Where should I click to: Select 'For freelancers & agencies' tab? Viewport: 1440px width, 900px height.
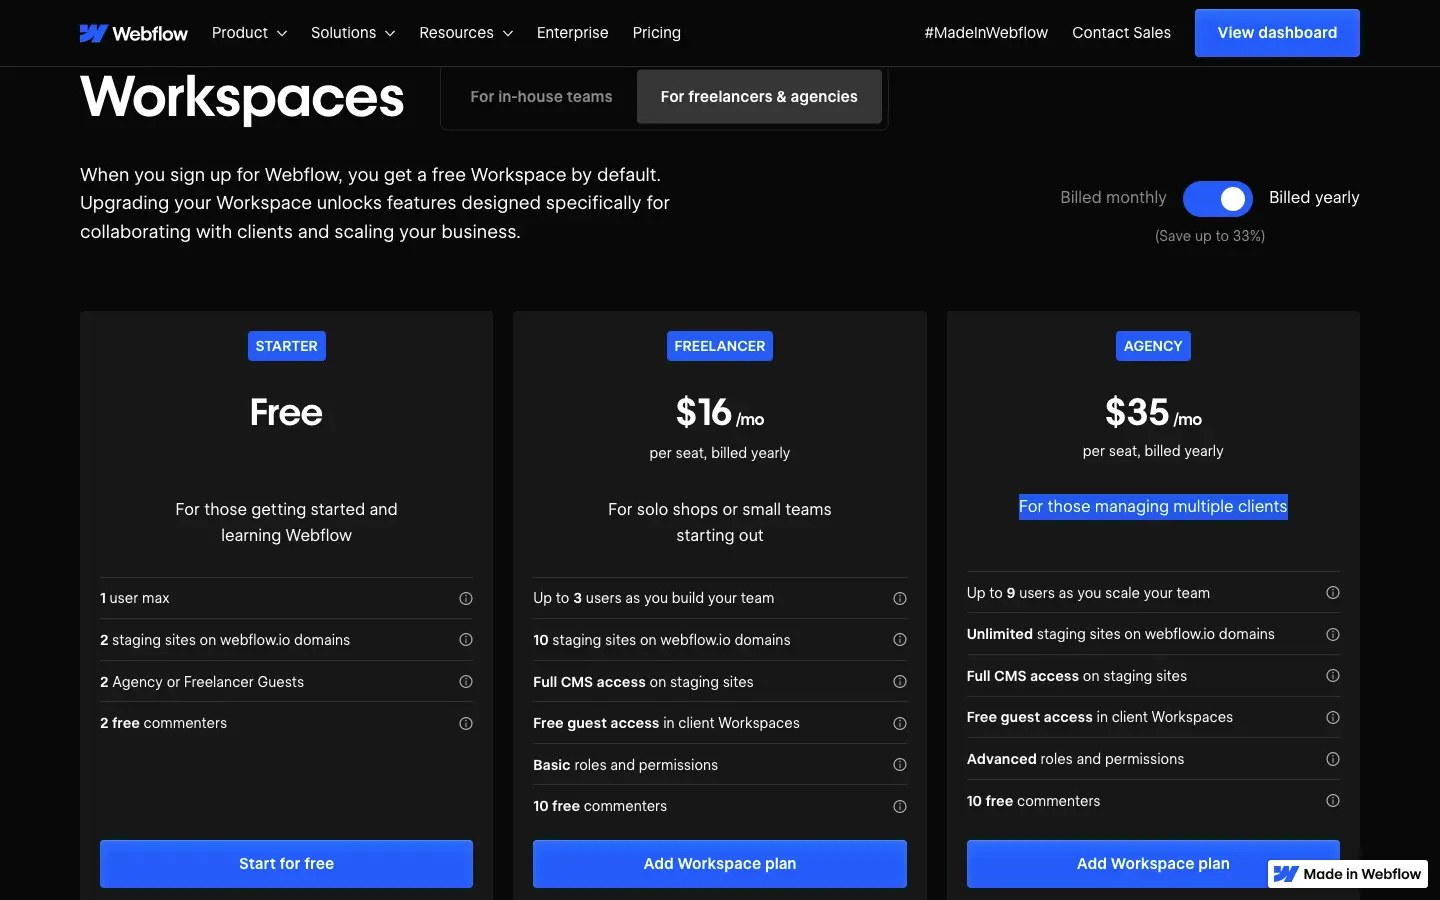tap(759, 97)
